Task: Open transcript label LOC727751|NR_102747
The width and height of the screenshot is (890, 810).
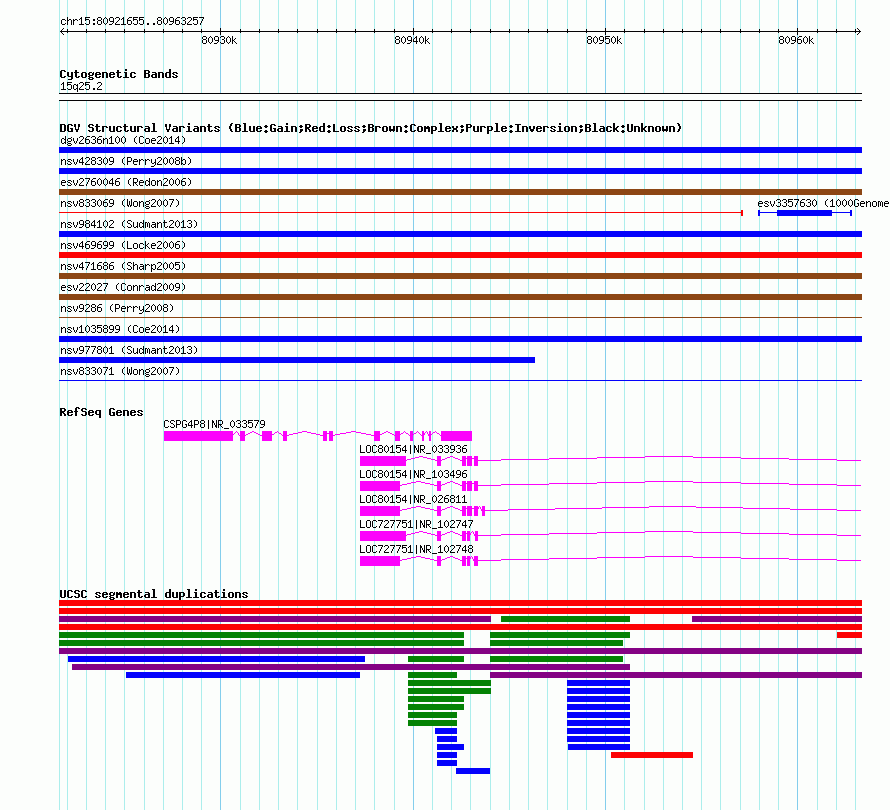Action: (416, 524)
